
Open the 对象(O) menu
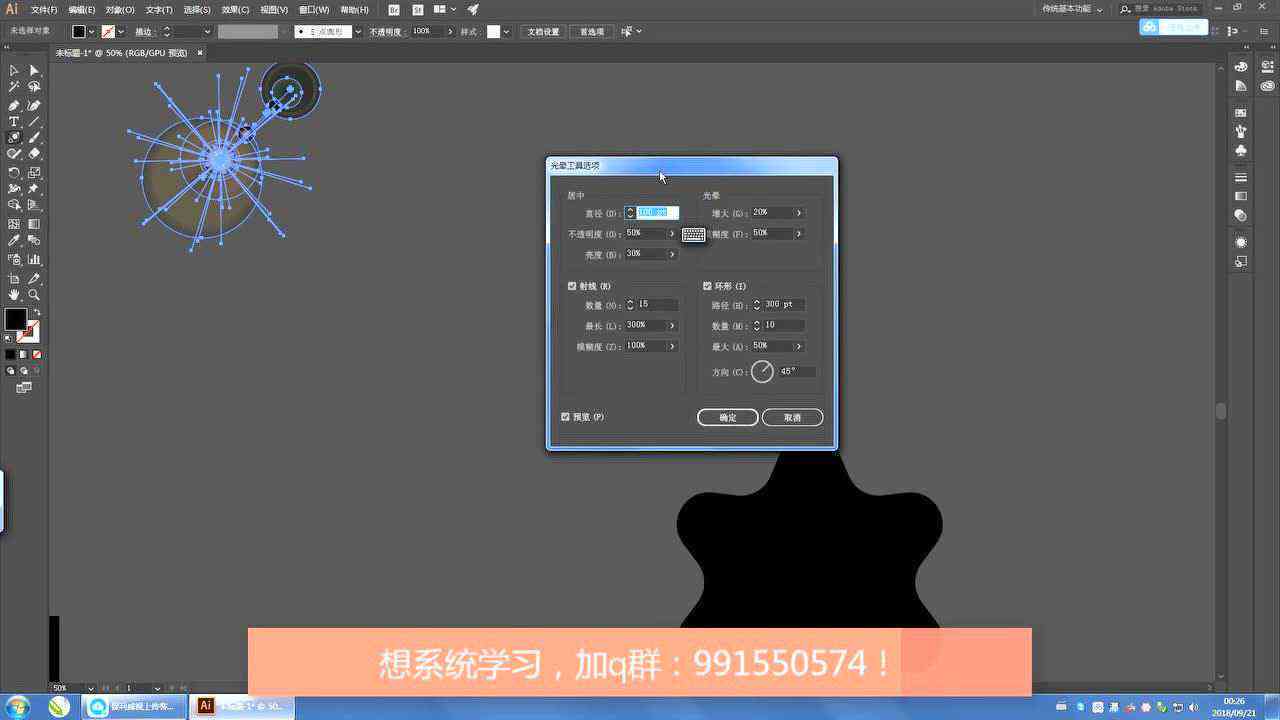pos(120,9)
